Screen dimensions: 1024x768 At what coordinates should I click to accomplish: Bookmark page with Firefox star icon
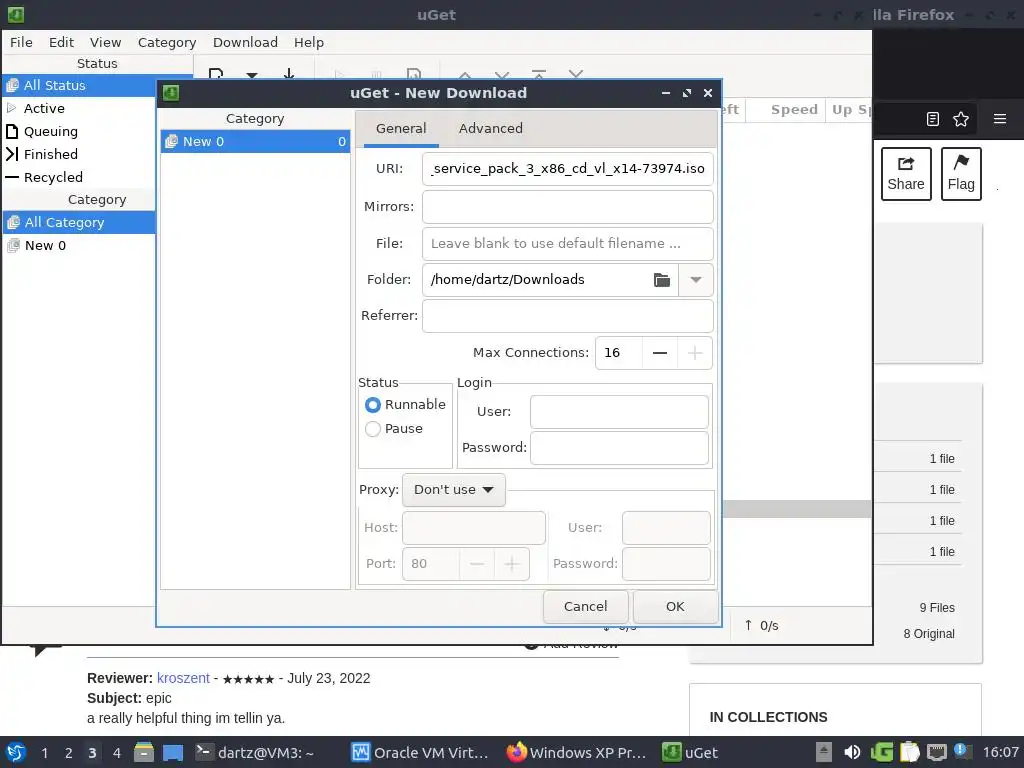point(961,119)
